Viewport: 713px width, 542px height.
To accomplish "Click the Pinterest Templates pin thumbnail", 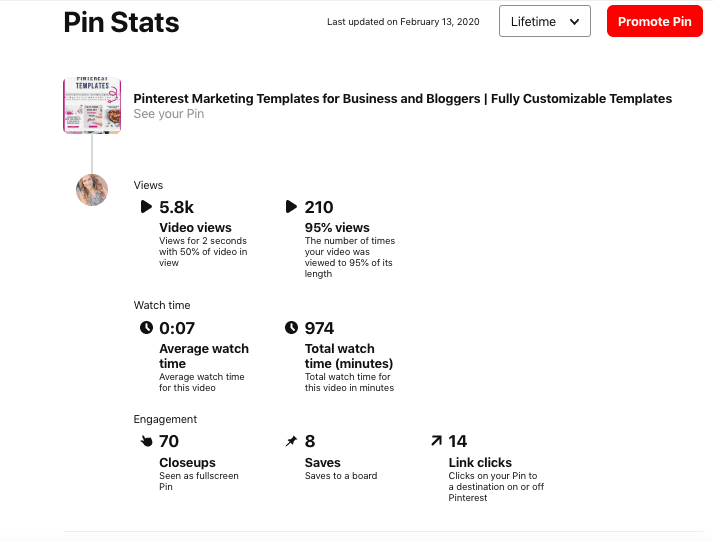I will click(92, 105).
